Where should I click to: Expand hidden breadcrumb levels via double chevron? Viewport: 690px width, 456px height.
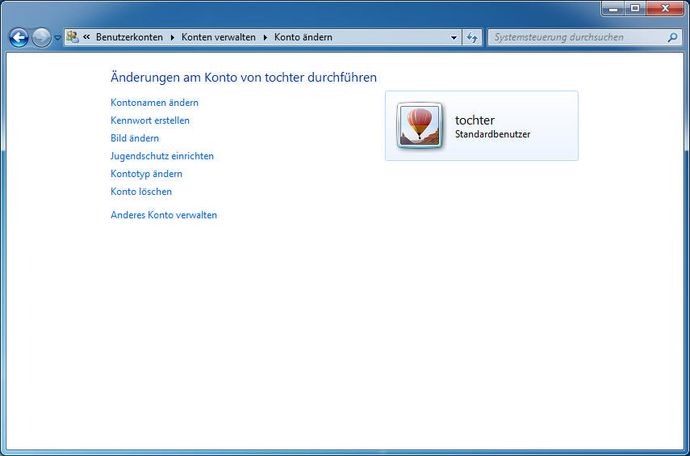(87, 37)
